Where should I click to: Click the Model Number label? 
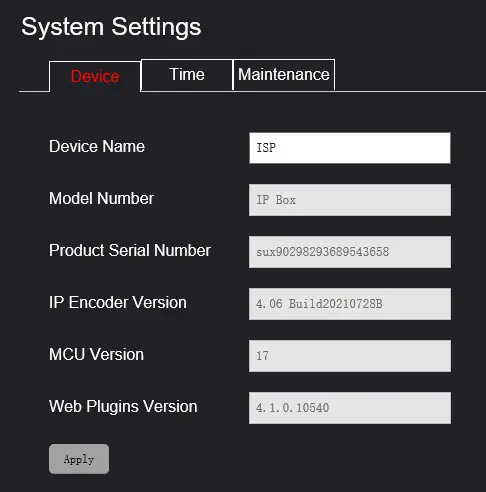click(x=101, y=198)
